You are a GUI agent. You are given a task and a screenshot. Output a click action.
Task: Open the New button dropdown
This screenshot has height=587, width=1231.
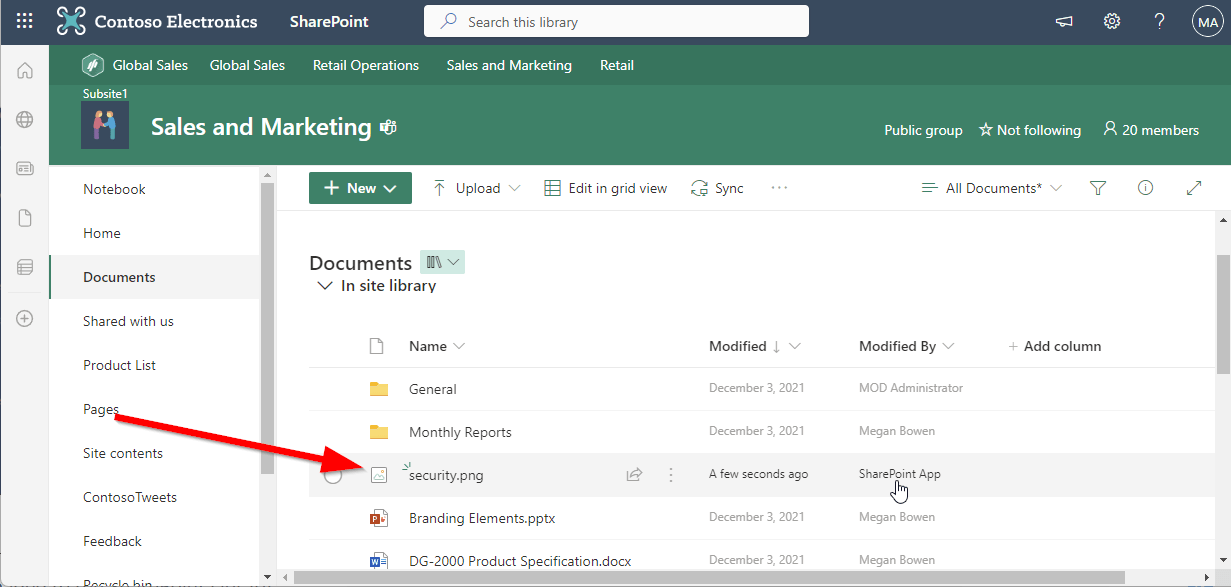(x=360, y=188)
